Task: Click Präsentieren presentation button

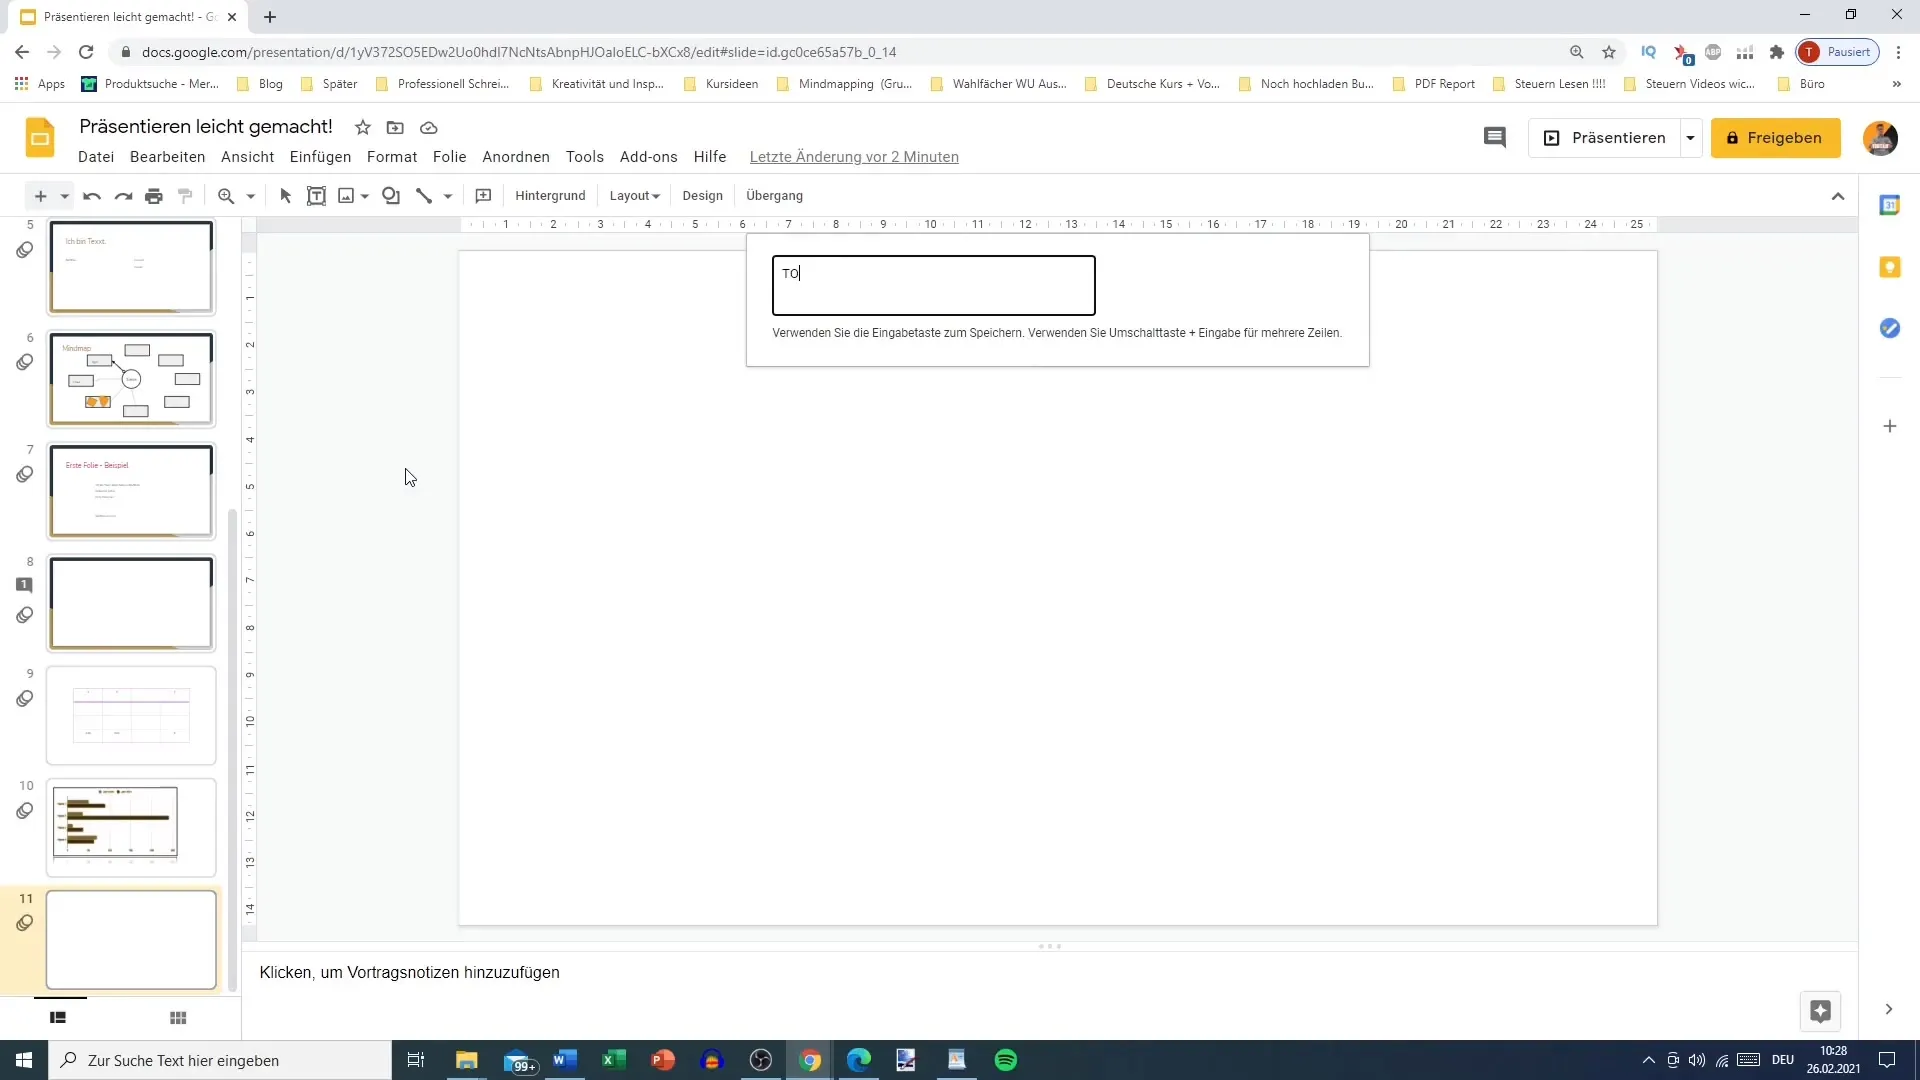Action: 1607,137
